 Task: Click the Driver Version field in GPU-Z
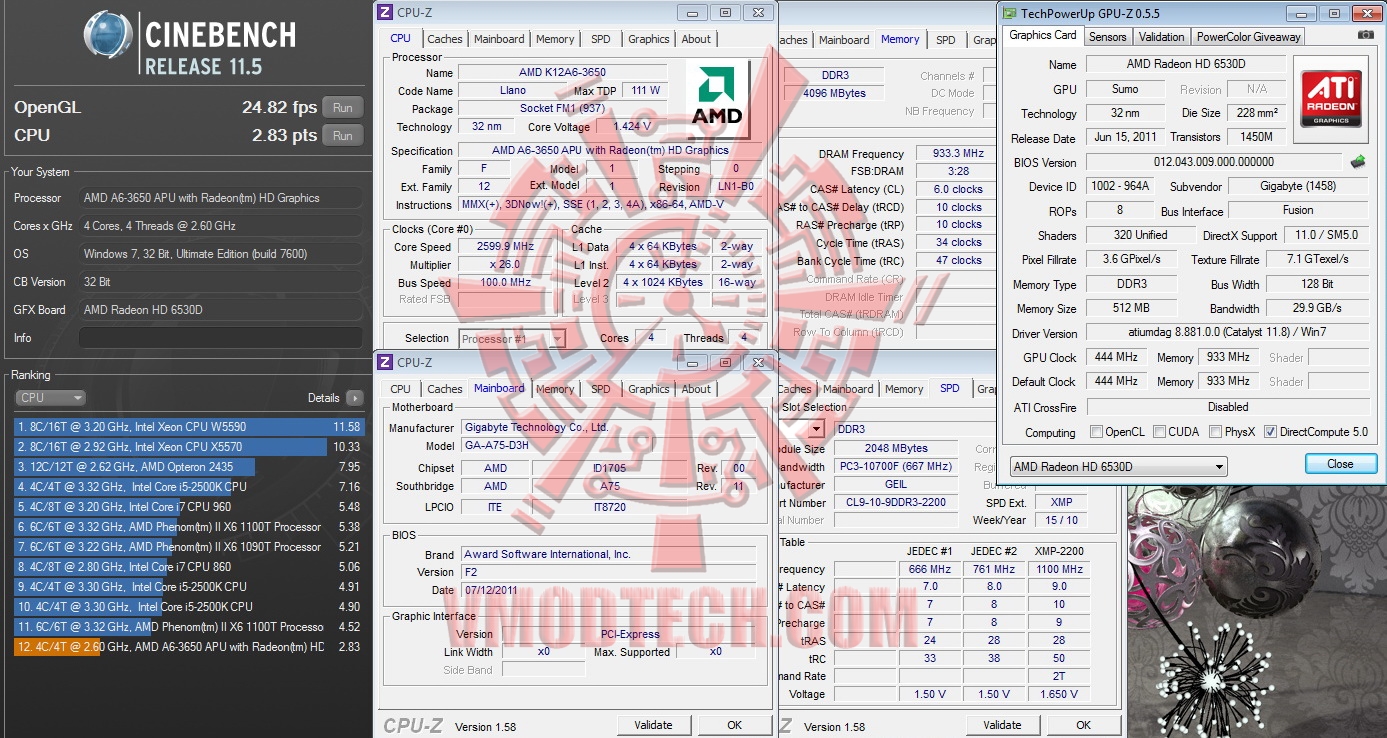pos(1227,332)
